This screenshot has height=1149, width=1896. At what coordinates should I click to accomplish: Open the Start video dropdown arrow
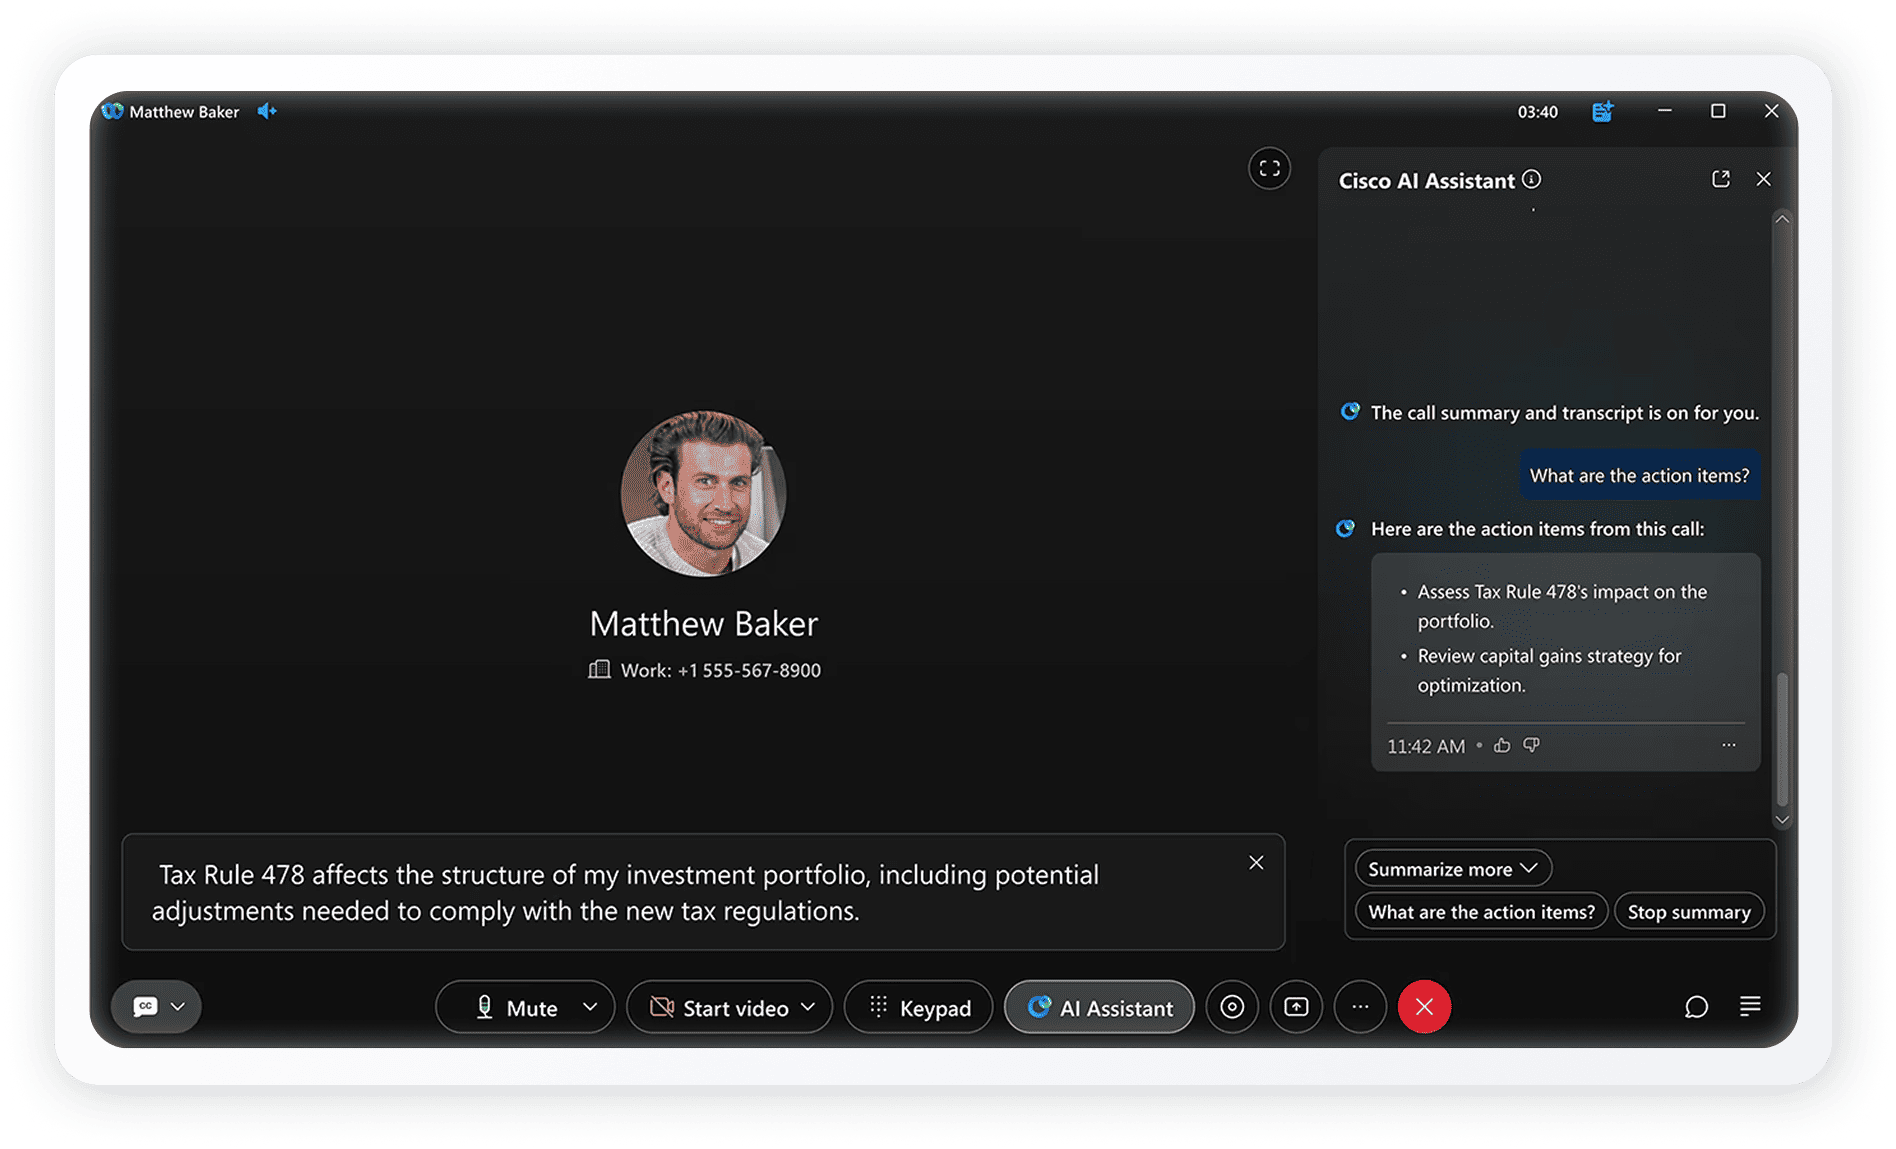(x=808, y=1007)
